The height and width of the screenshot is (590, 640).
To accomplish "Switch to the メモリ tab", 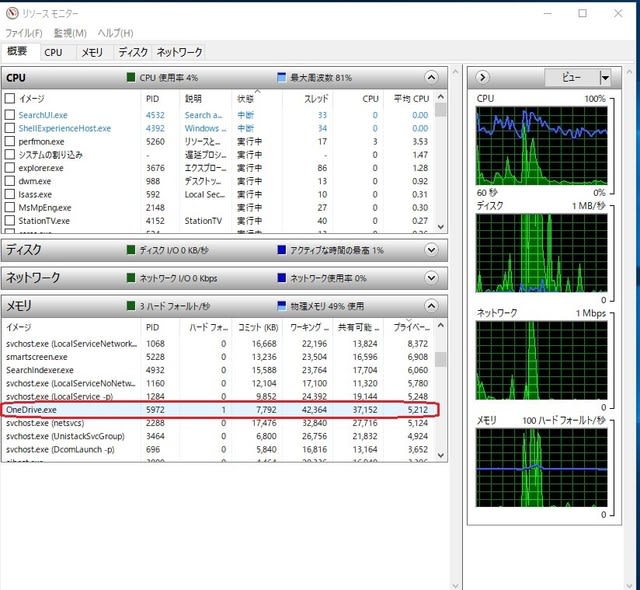I will tap(92, 52).
